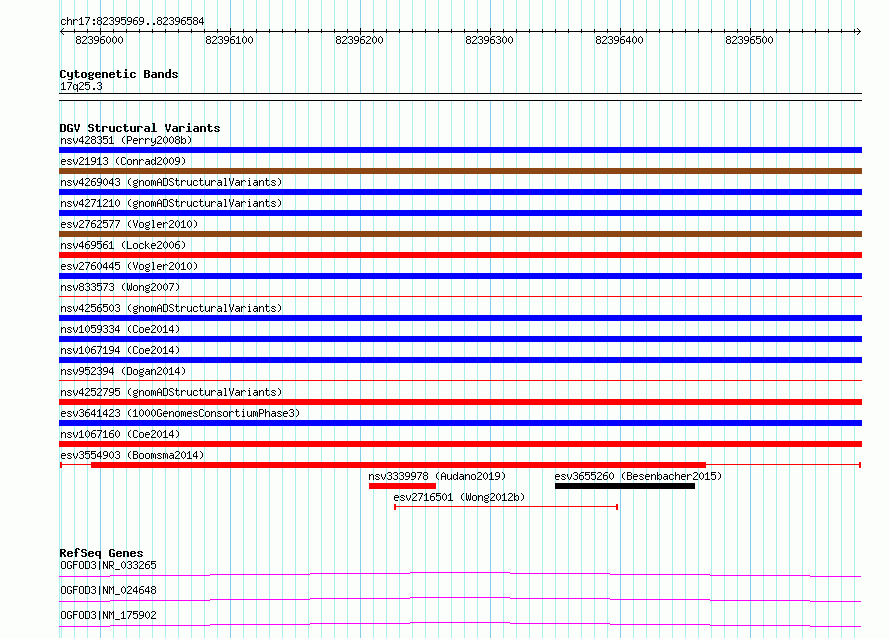890x638 pixels.
Task: Click the magenta track under OGFOD3|NR_033265
Action: (460, 574)
